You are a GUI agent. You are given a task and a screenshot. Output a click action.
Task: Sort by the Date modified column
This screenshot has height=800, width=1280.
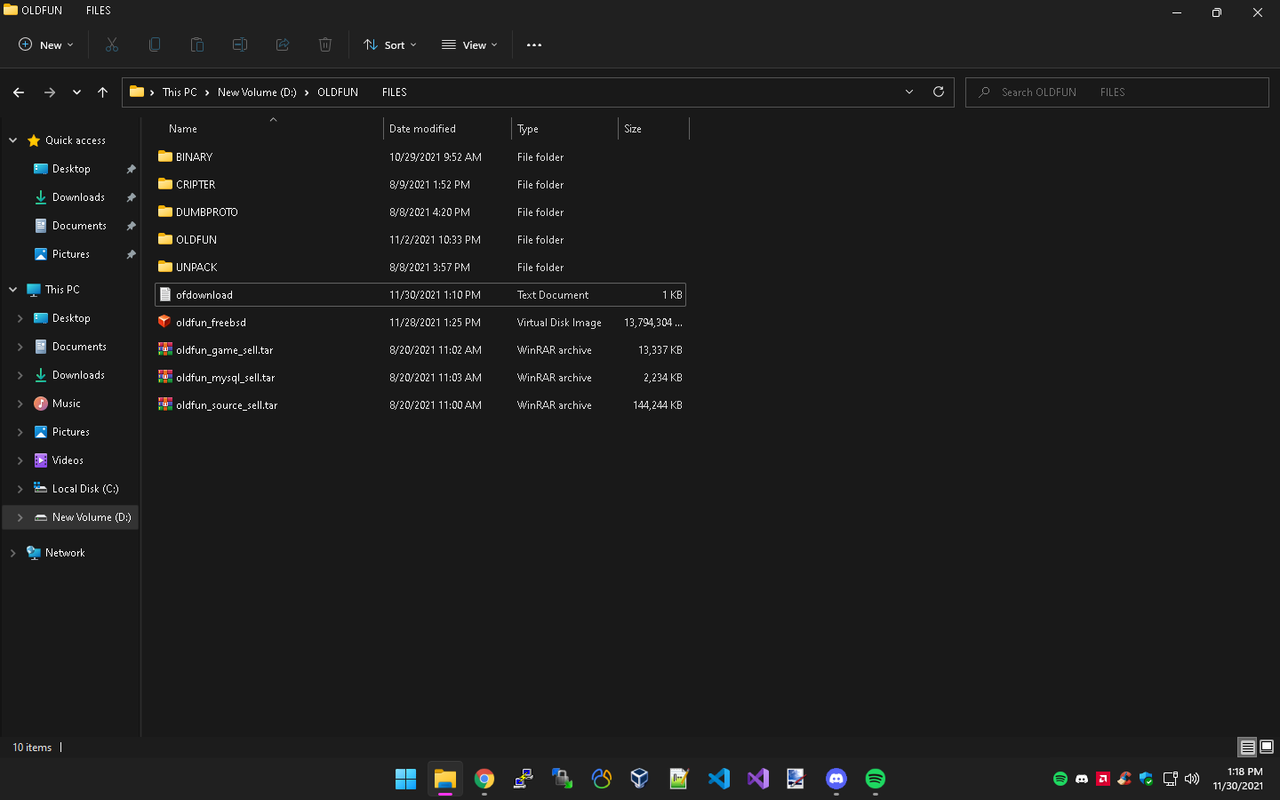click(447, 129)
